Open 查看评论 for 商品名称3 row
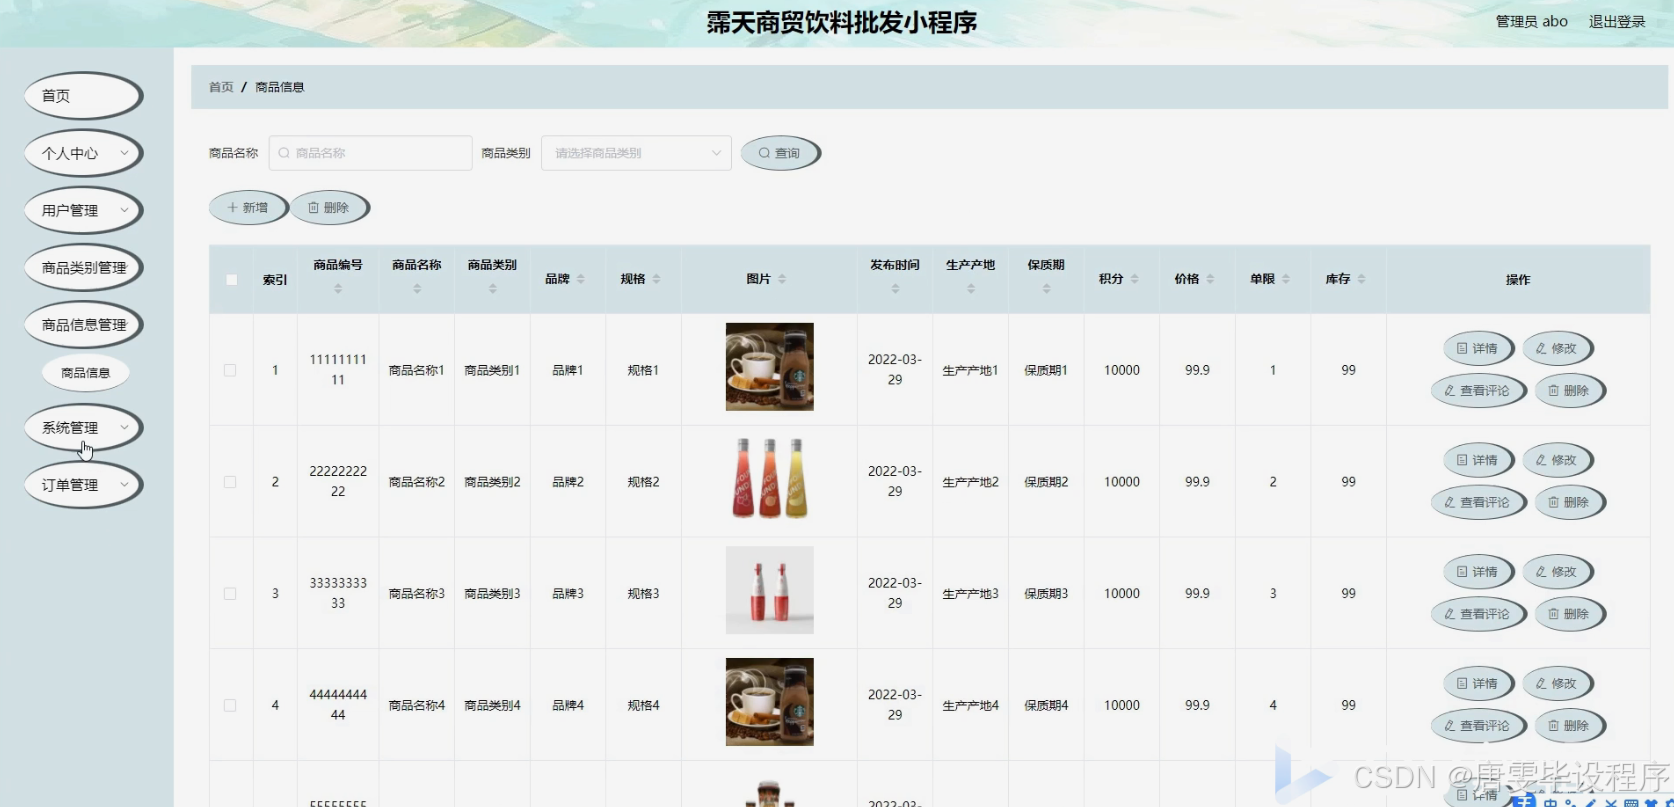Screen dimensions: 1674x807 [x=1477, y=614]
